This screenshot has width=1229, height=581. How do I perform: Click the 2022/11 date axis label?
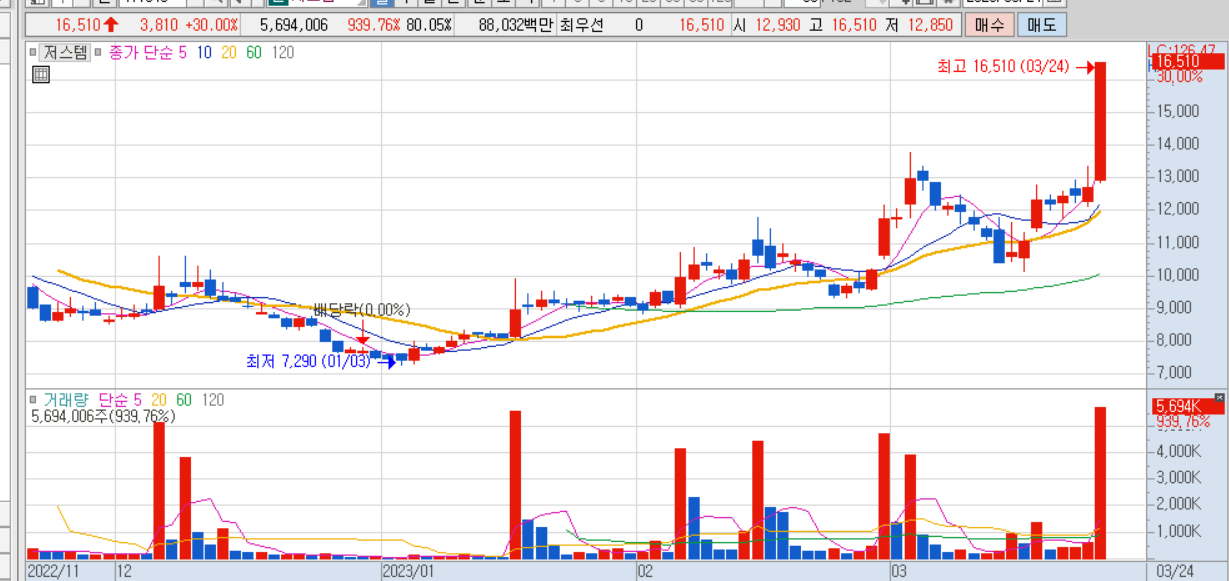[51, 571]
